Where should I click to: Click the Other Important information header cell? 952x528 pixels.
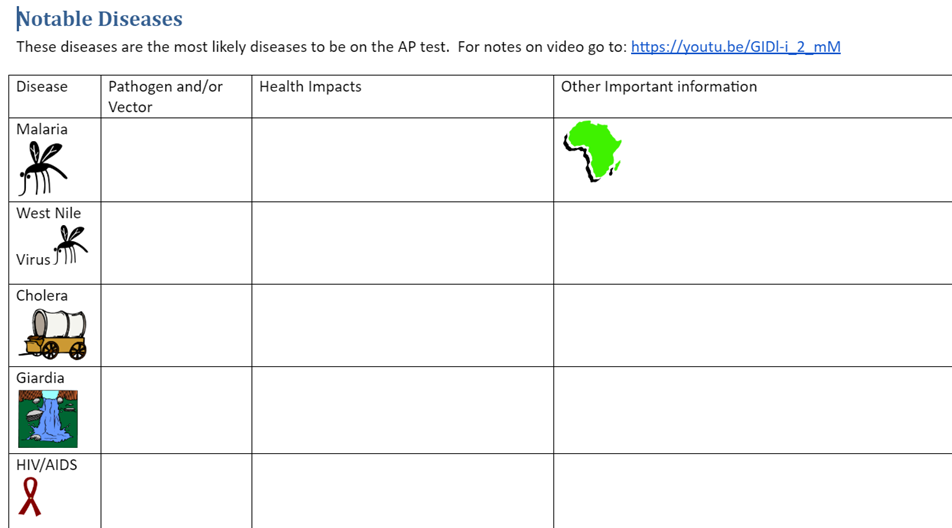[752, 96]
